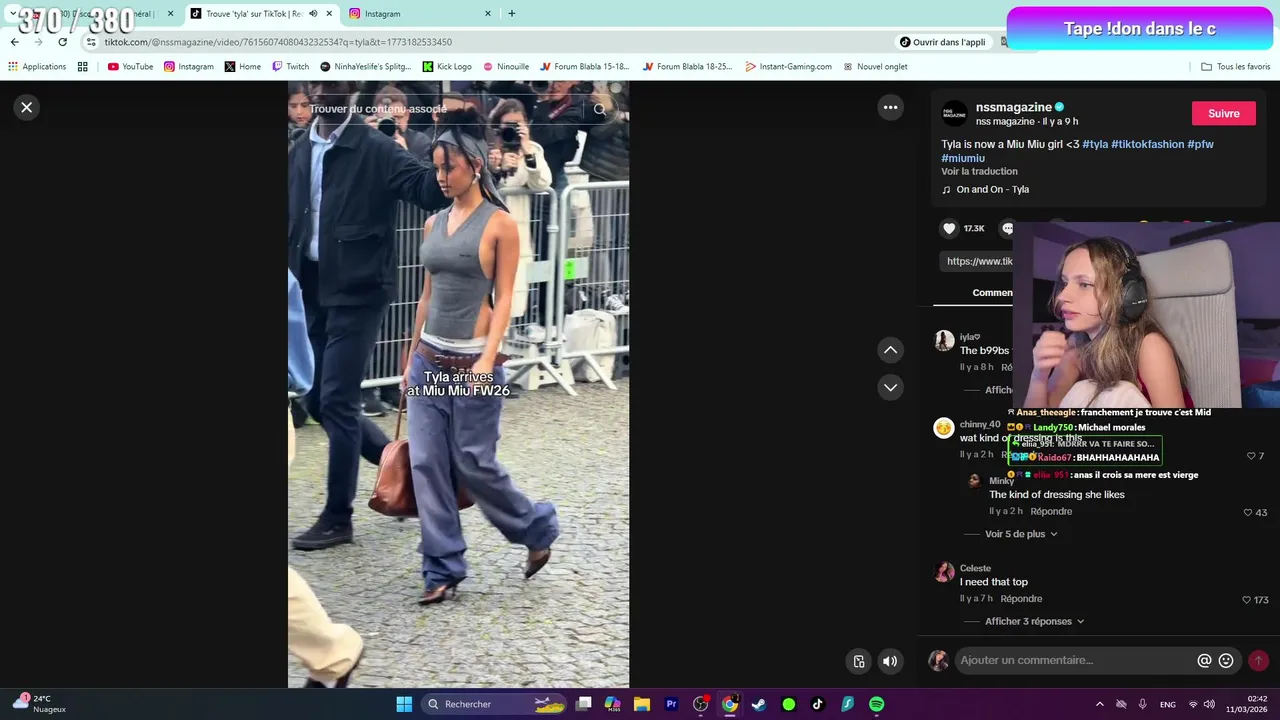Image resolution: width=1280 pixels, height=720 pixels.
Task: Open the #miumiu hashtag
Action: (x=963, y=158)
